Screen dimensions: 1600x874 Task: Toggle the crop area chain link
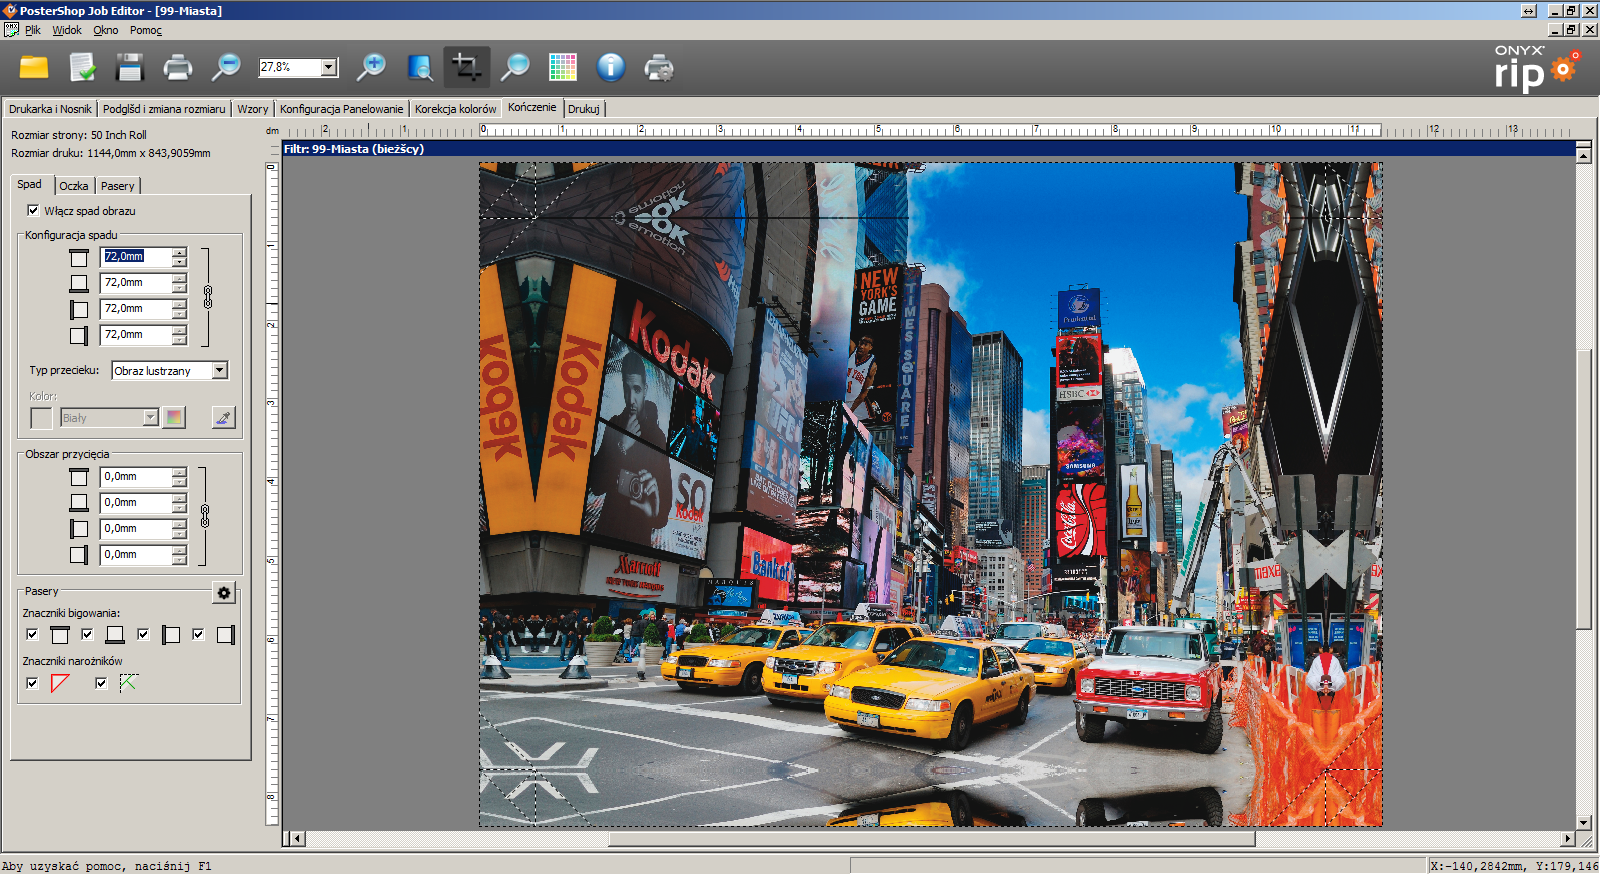[205, 516]
